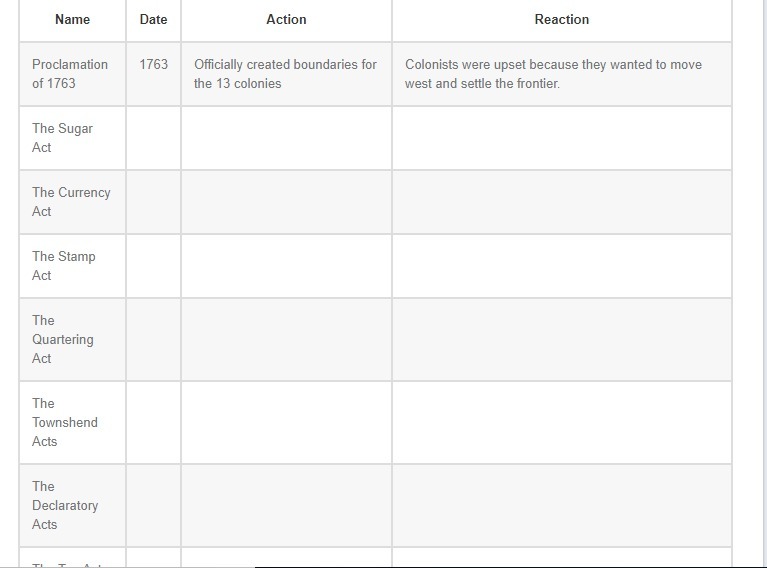
Task: Click the Action cell for The Quartering Act
Action: point(286,339)
